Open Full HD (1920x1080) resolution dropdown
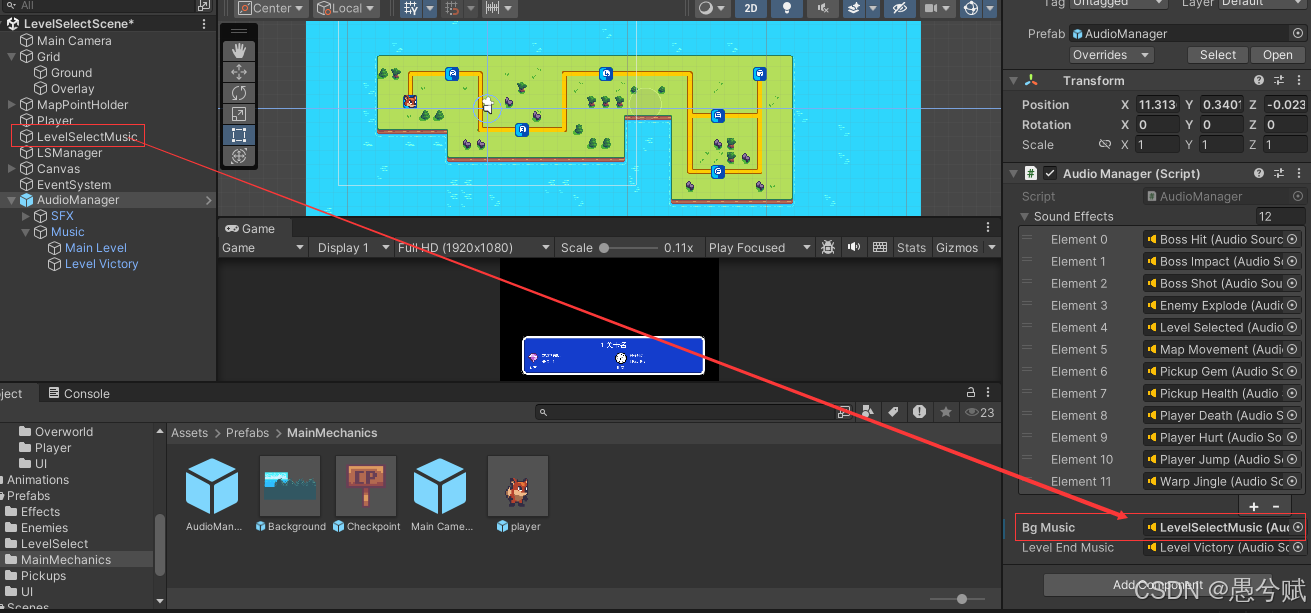1311x613 pixels. (474, 248)
